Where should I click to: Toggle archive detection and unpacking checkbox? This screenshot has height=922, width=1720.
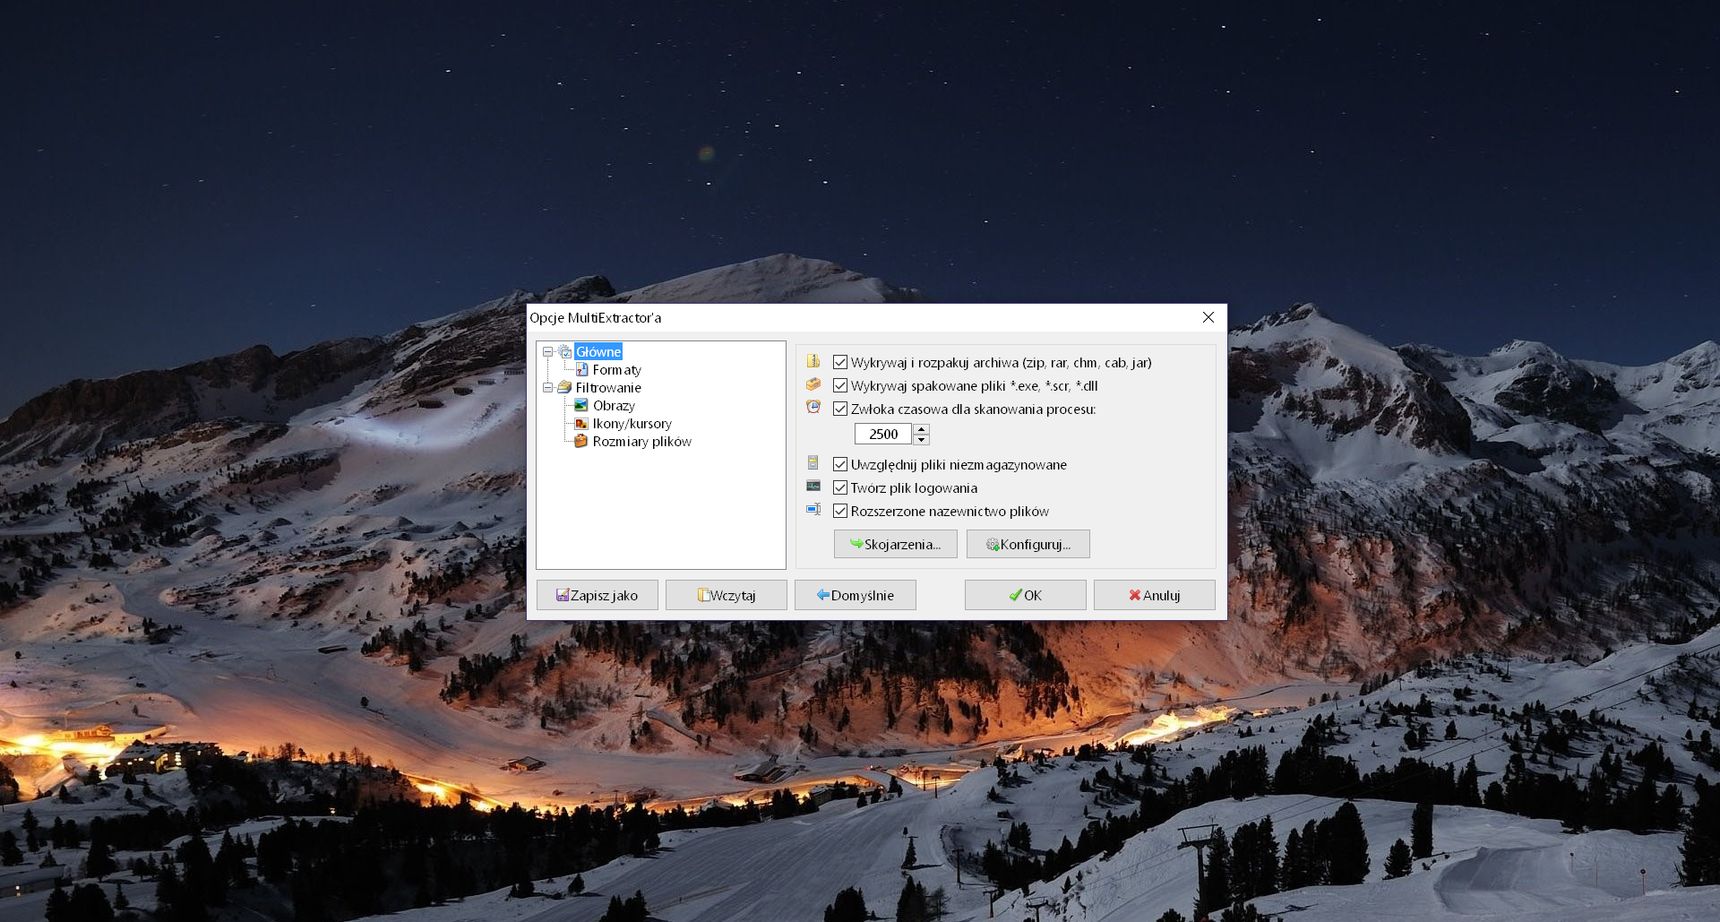point(840,363)
